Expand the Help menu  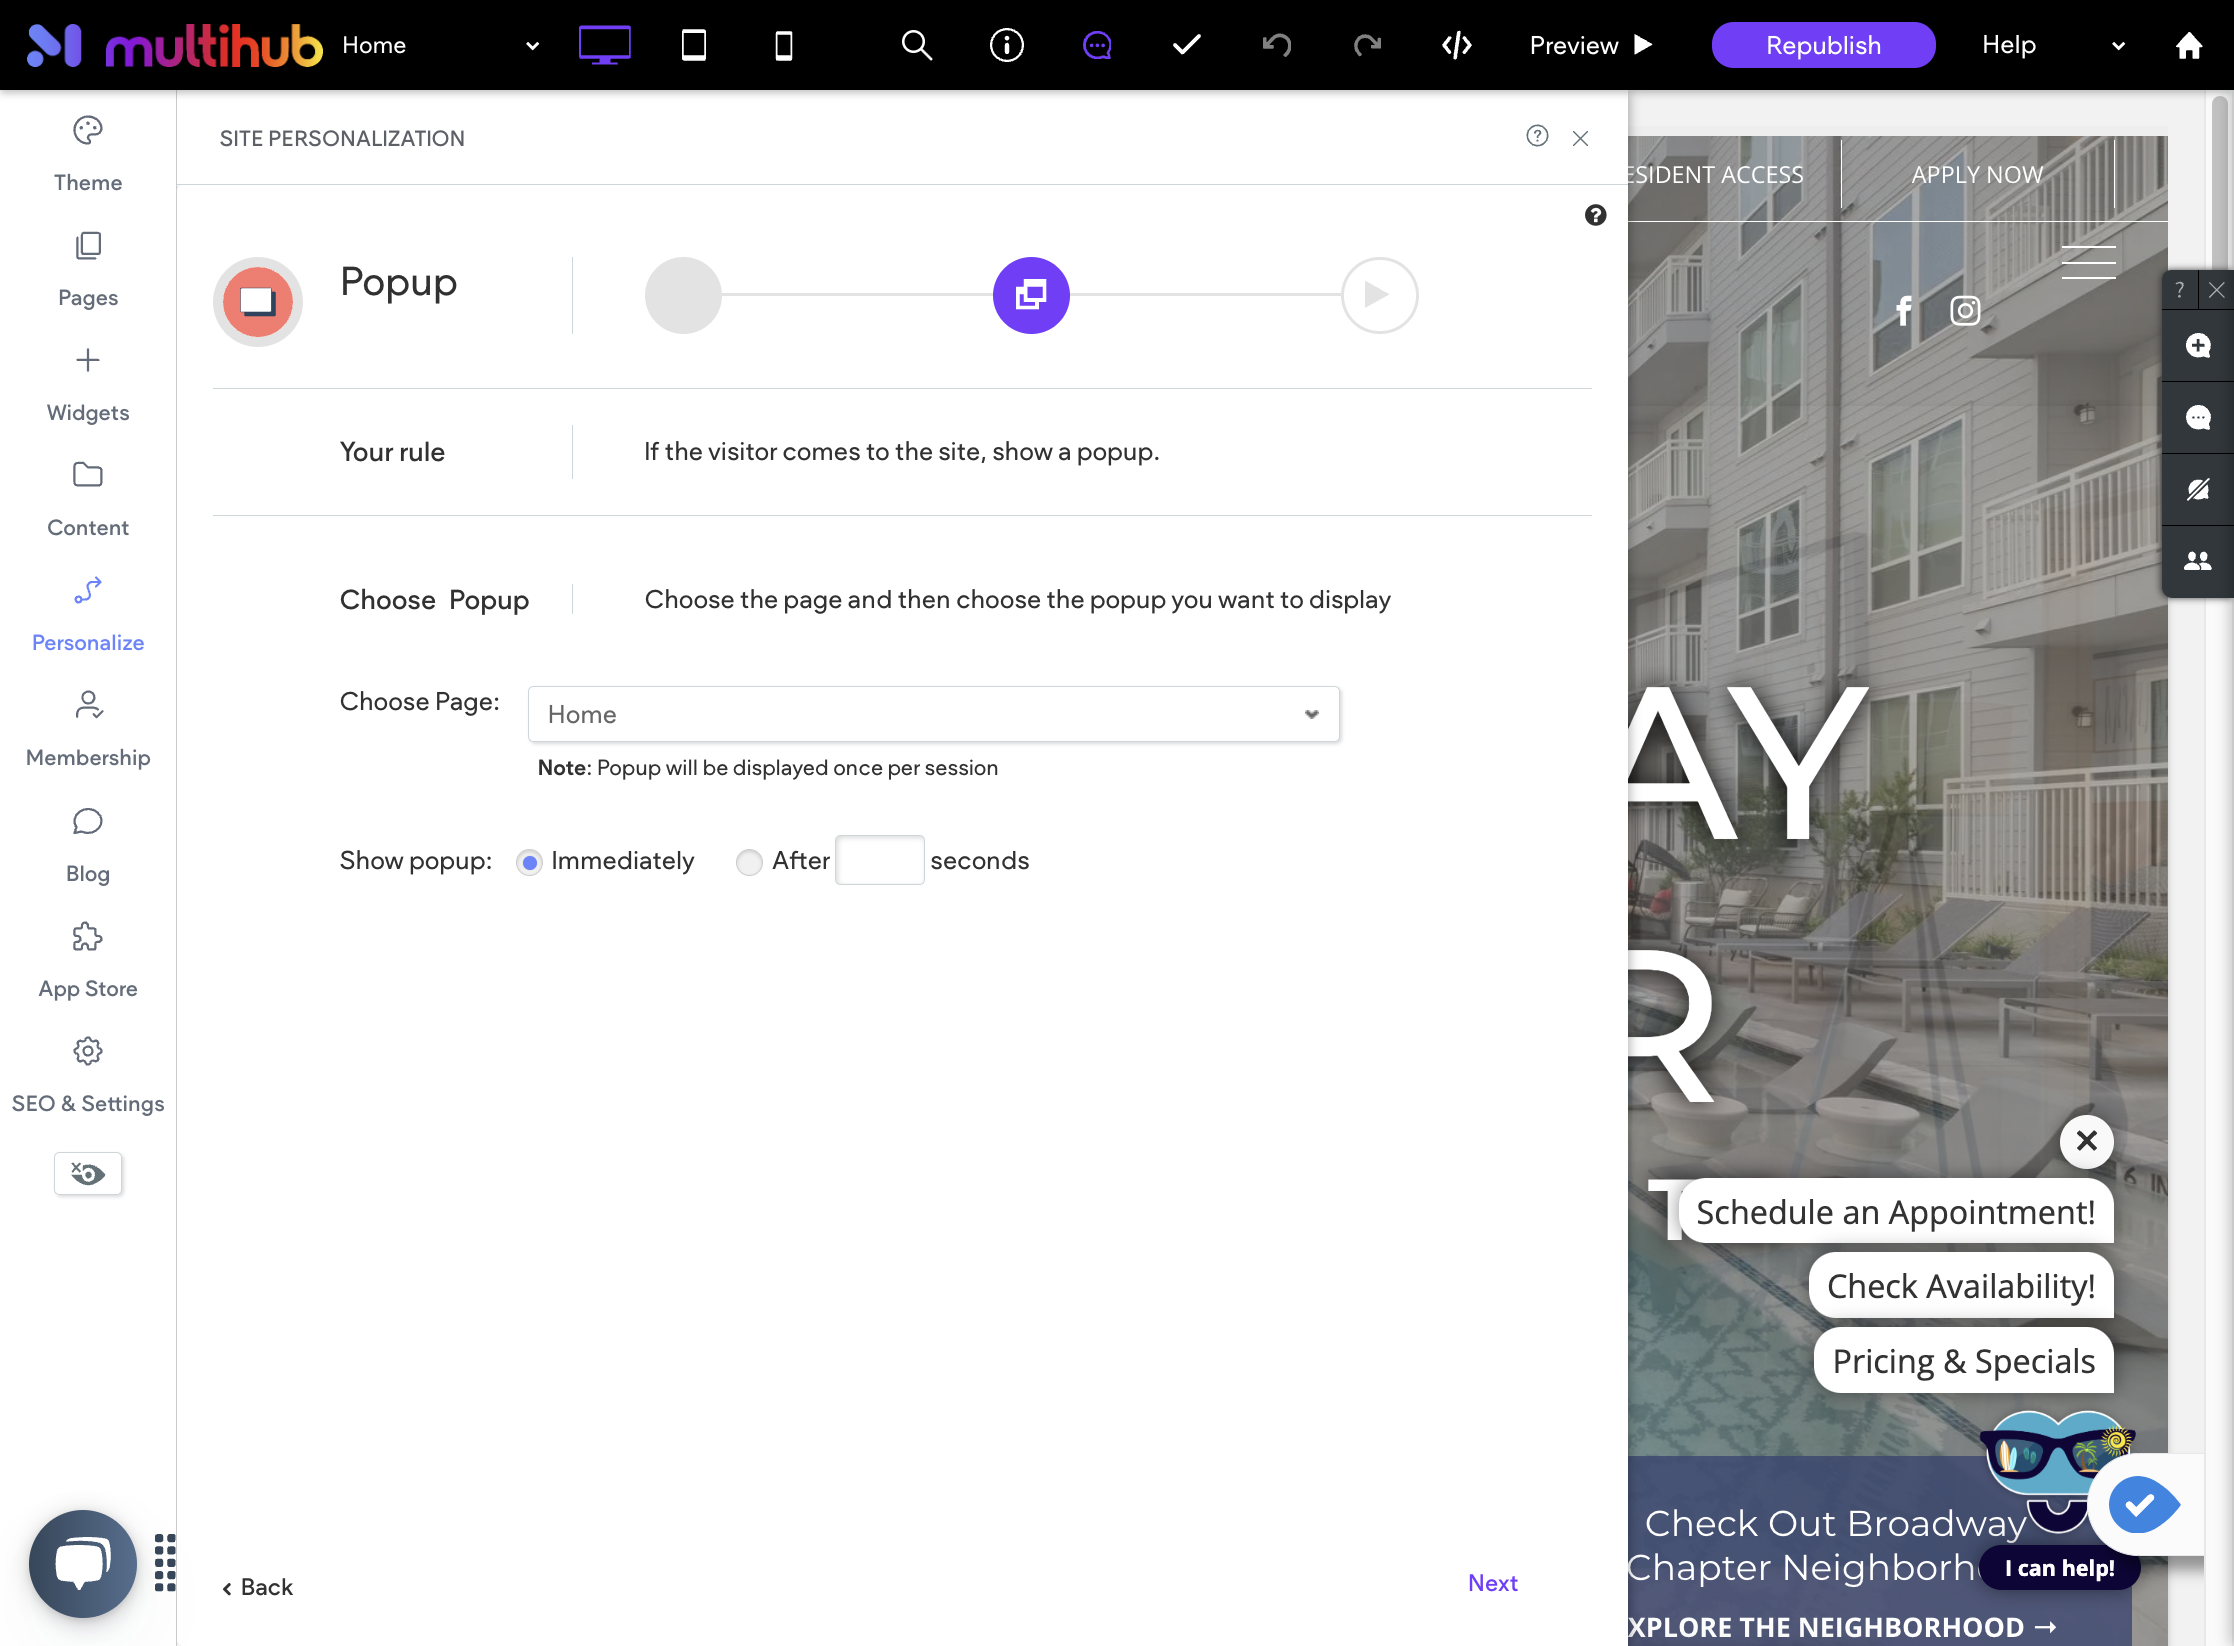click(2053, 45)
